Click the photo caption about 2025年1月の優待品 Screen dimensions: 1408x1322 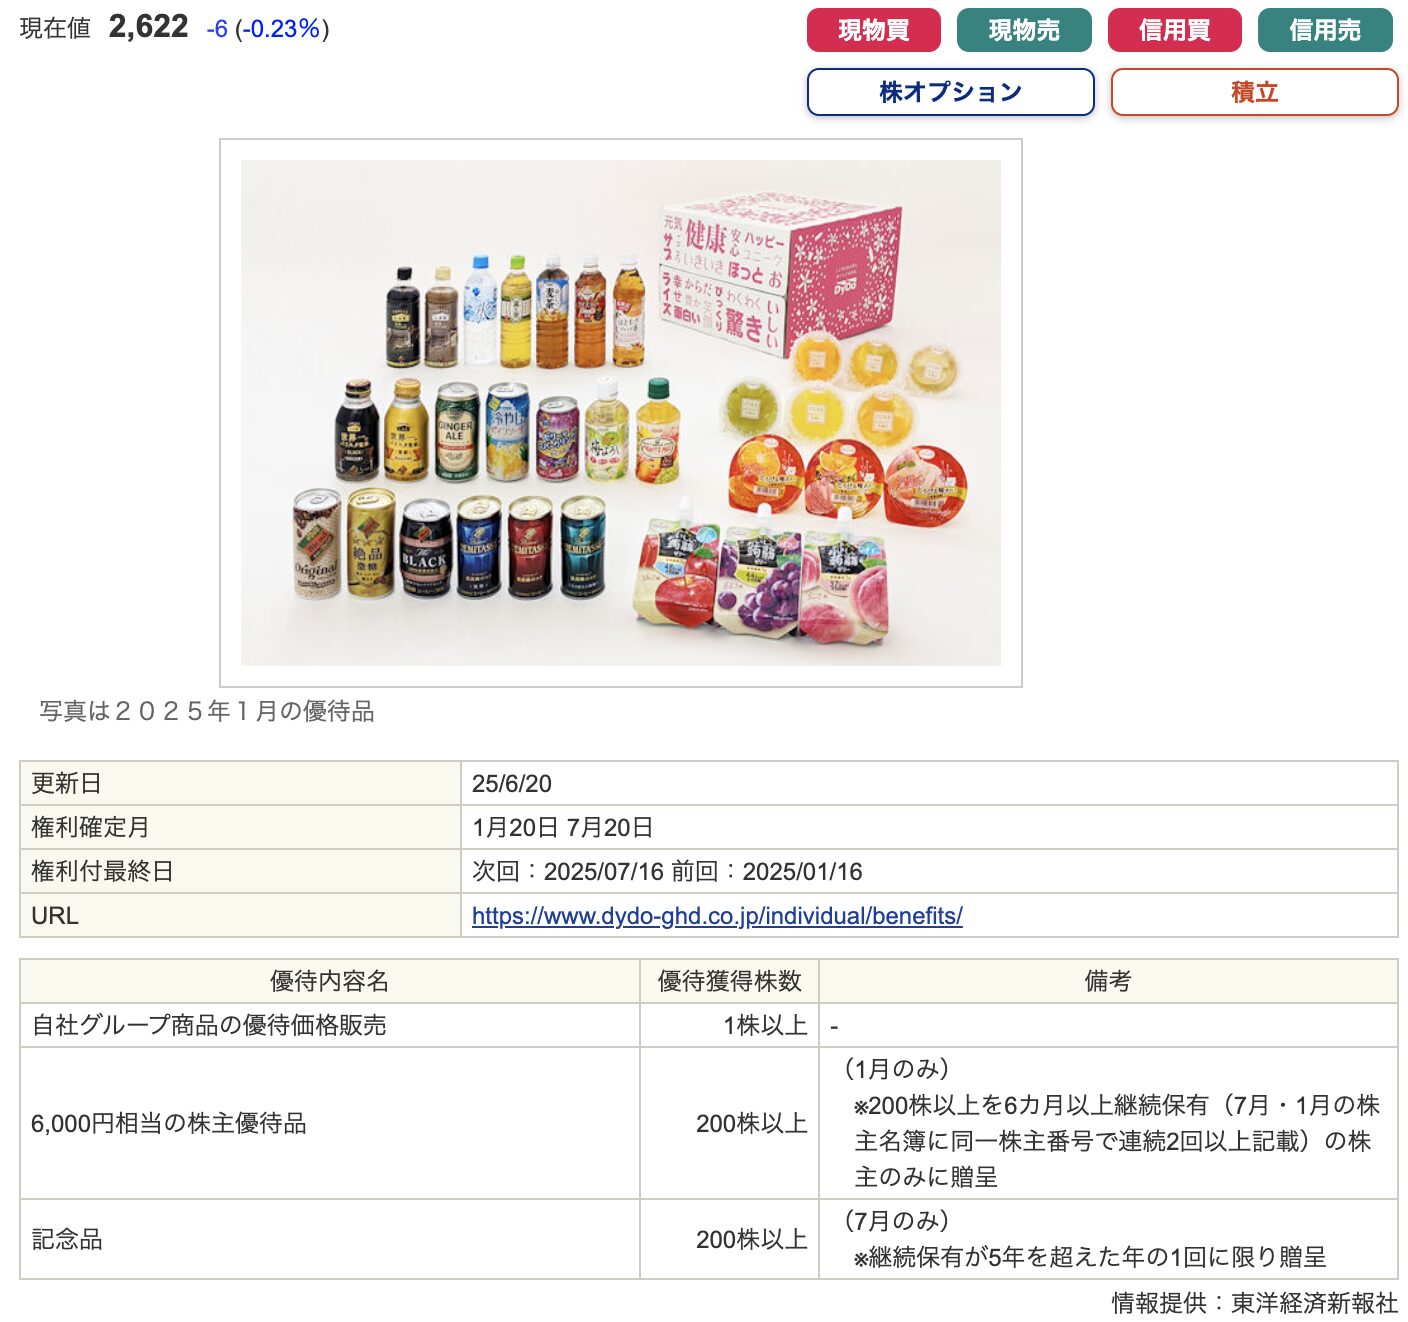click(207, 711)
